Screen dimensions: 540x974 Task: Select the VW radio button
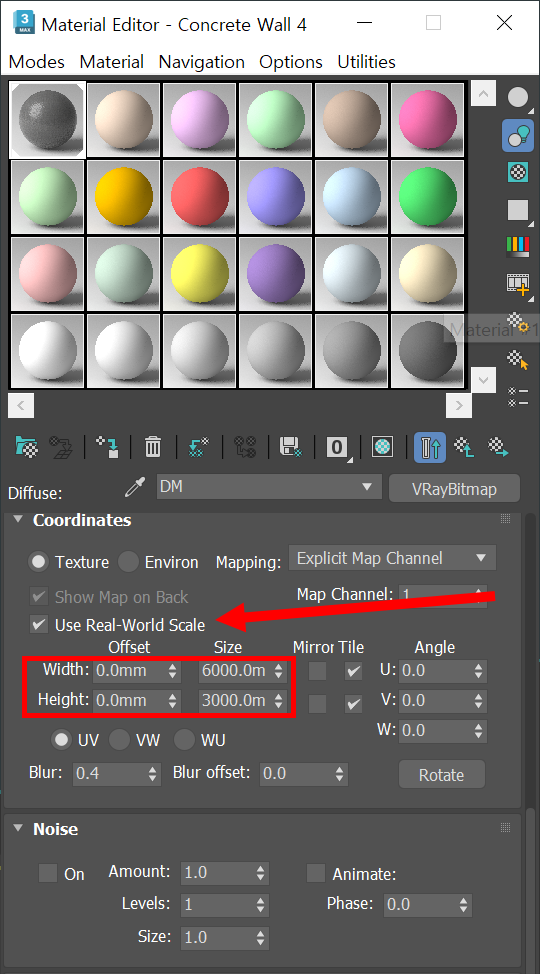pos(119,740)
